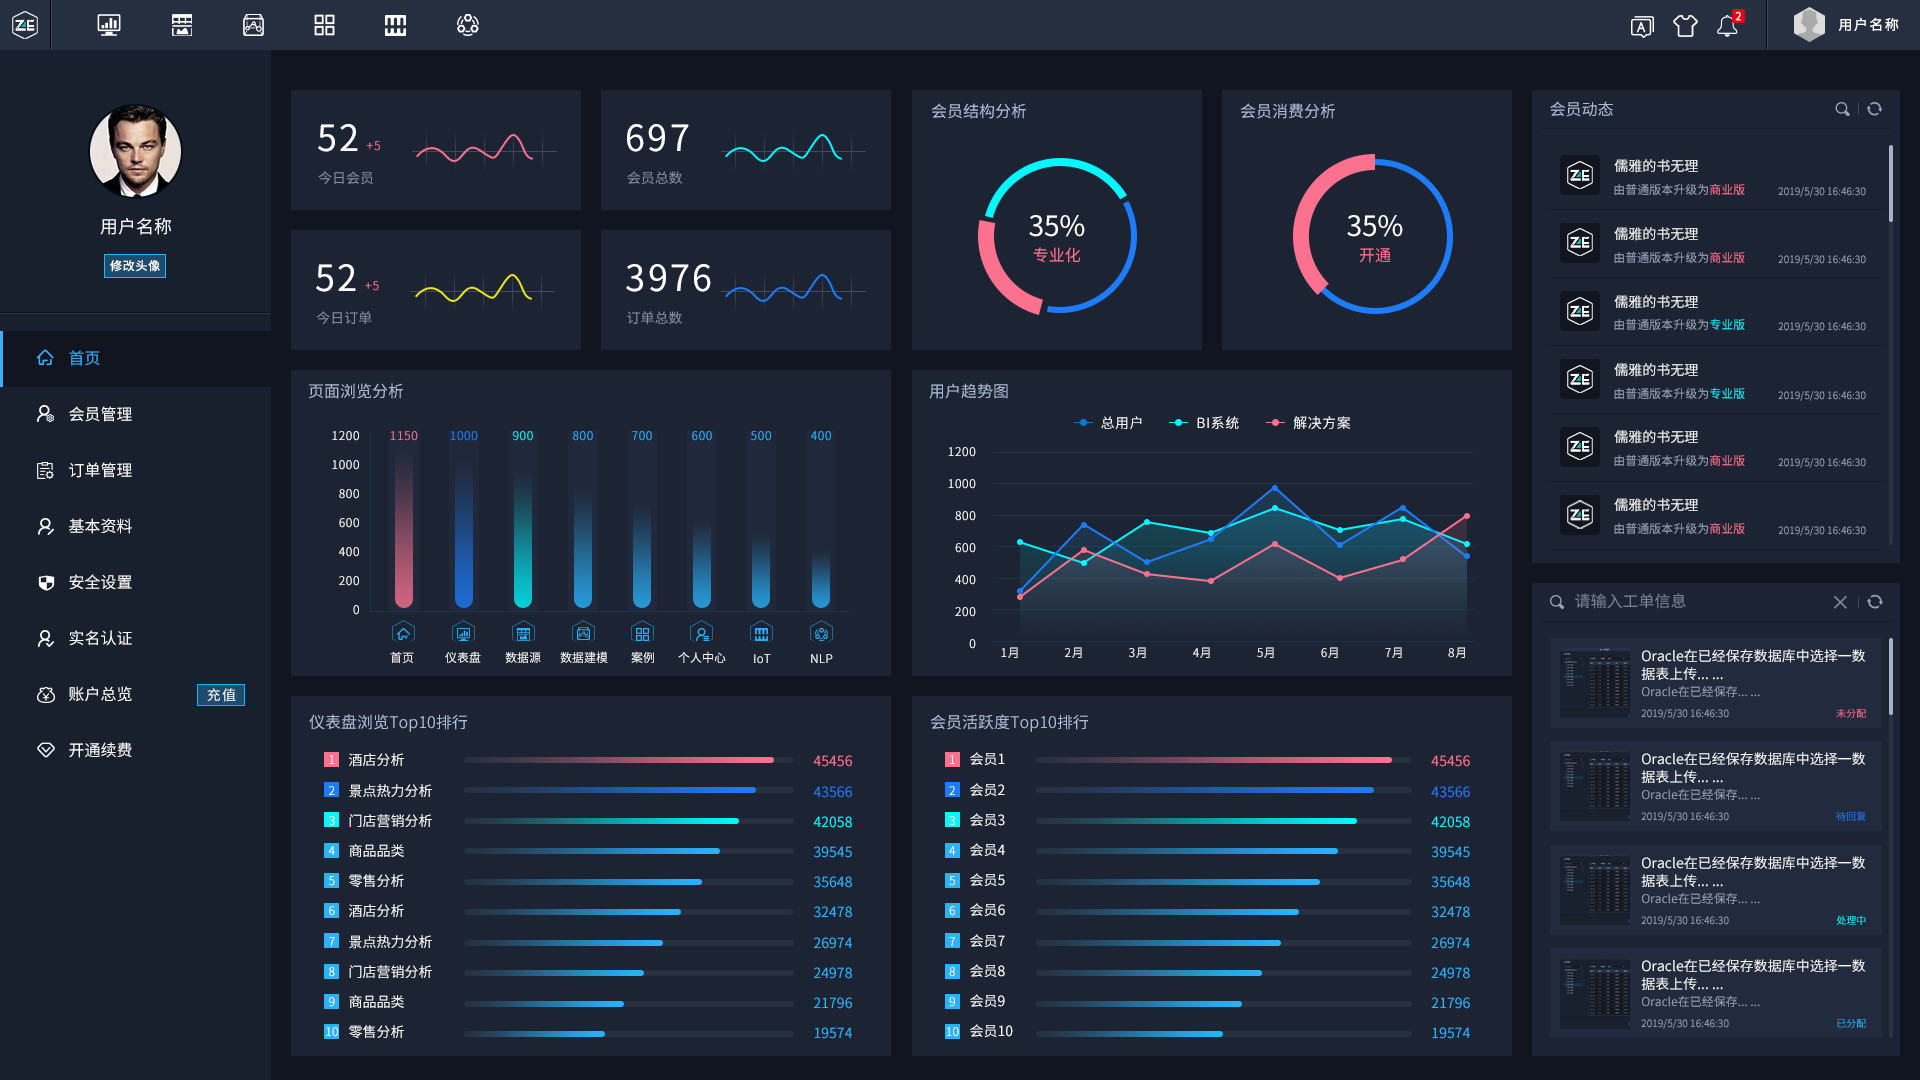Click the 会员动态 list scrollbar
This screenshot has width=1920, height=1080.
click(1890, 184)
